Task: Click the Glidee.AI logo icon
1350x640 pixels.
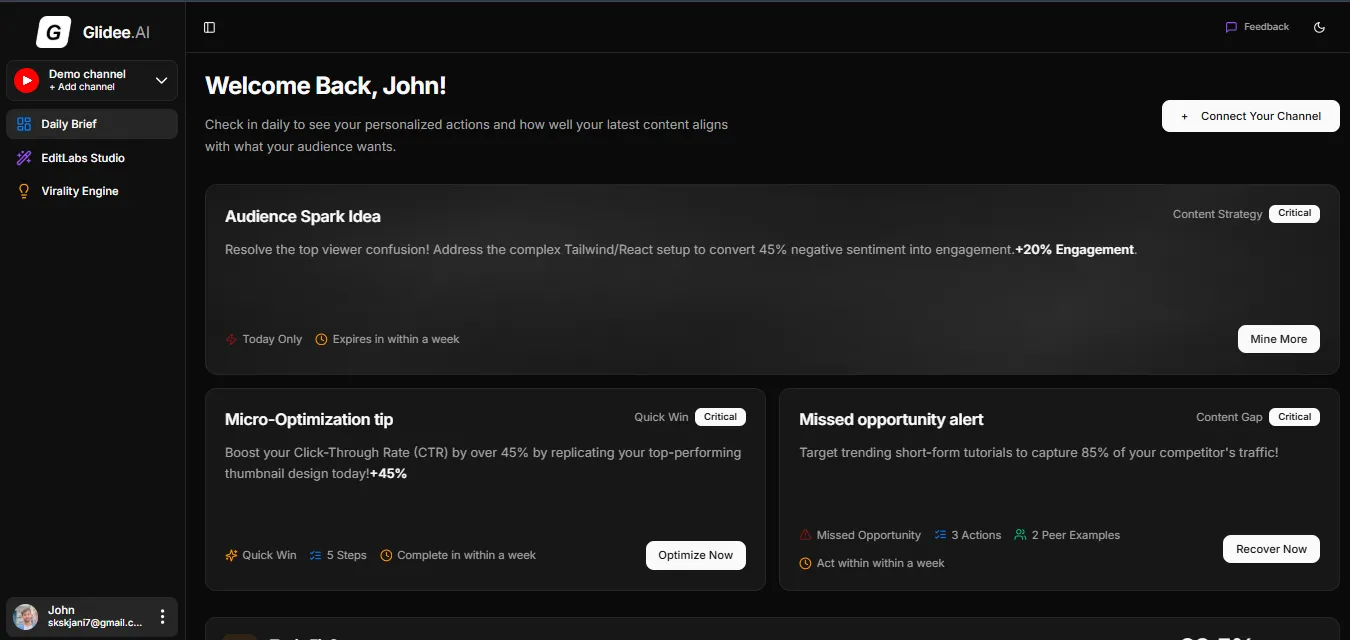Action: [52, 31]
